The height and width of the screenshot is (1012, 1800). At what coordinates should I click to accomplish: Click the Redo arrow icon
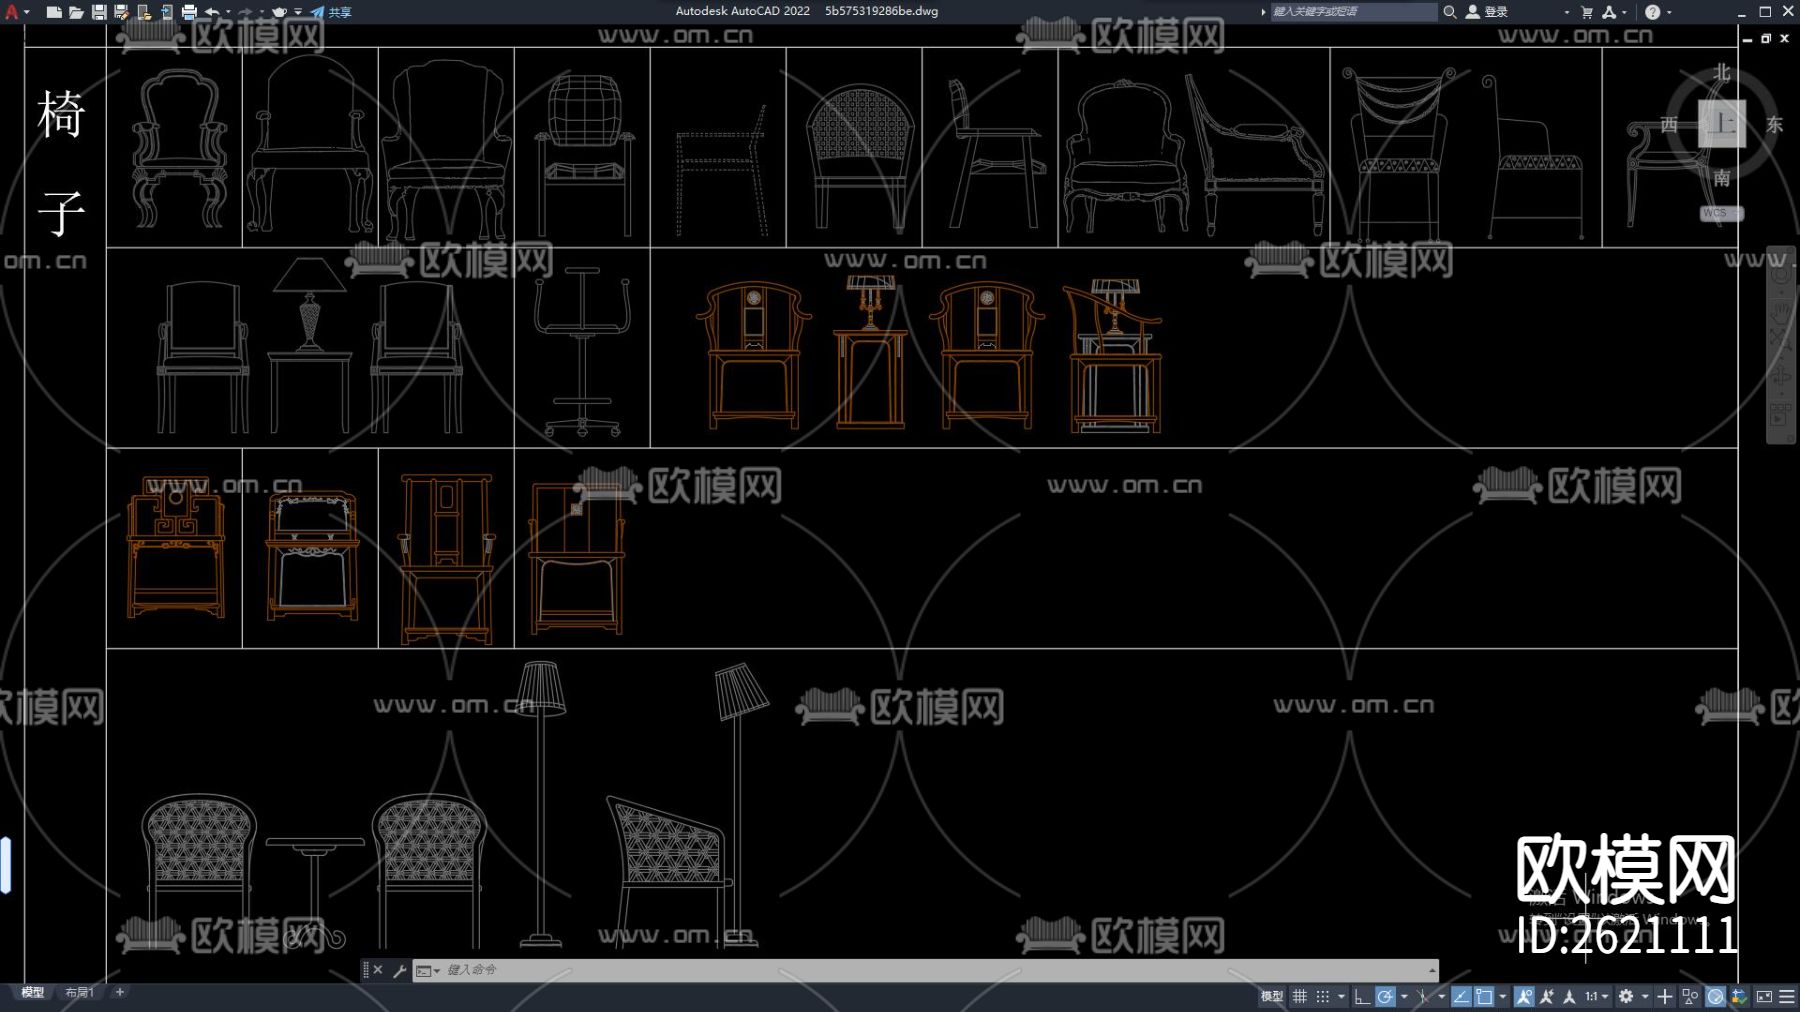245,12
